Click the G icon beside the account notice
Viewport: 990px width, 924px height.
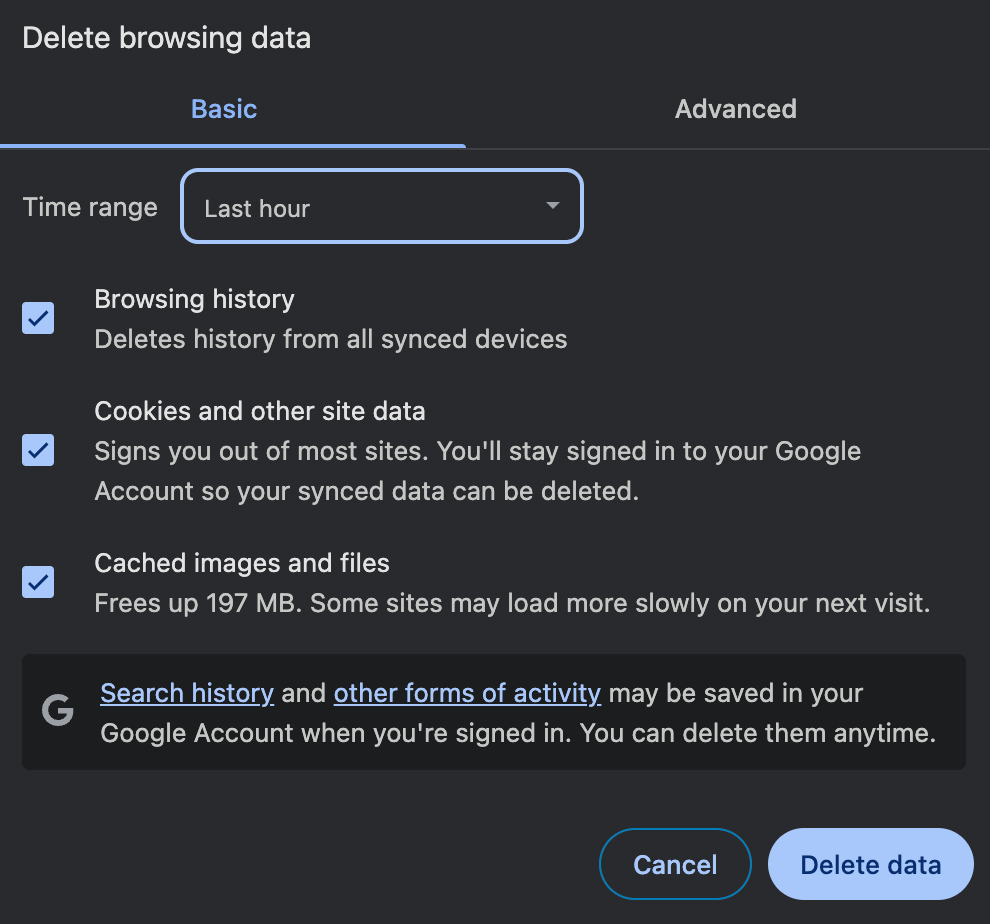[58, 712]
